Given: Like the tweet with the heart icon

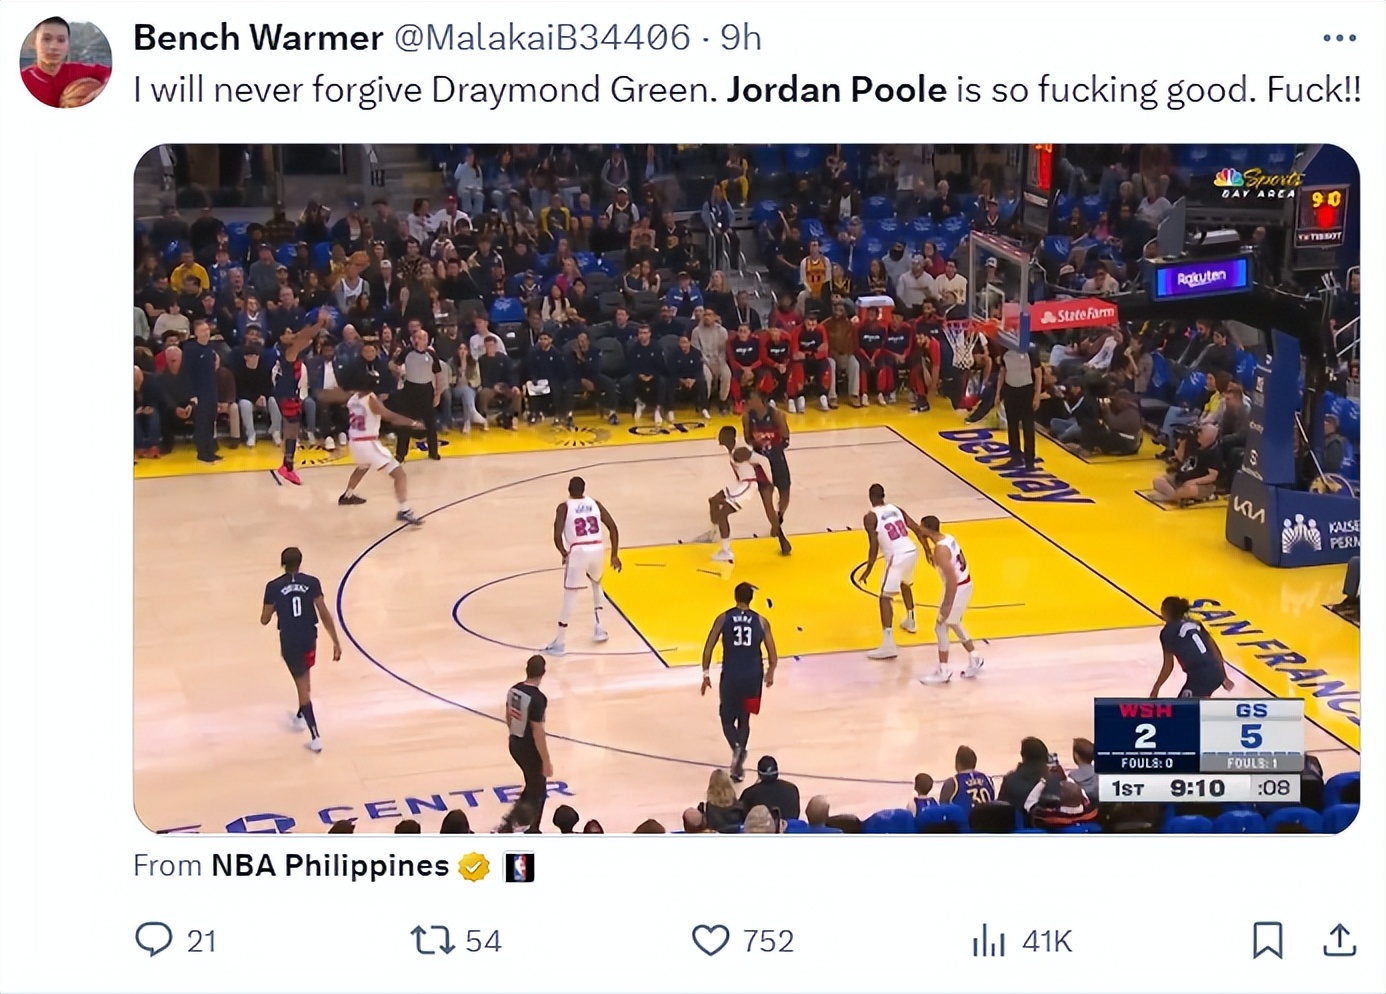Looking at the screenshot, I should 710,940.
